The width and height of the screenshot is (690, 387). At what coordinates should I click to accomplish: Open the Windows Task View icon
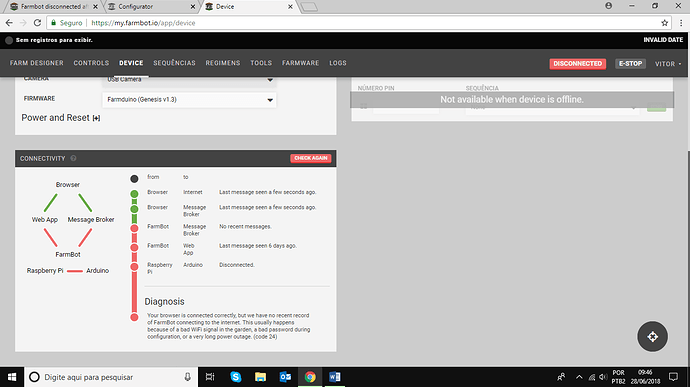(x=210, y=377)
